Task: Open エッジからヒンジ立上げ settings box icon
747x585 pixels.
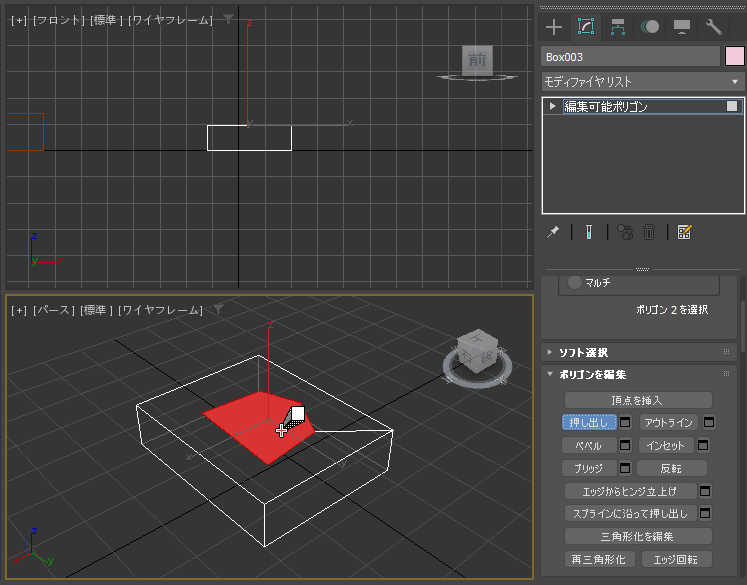Action: [x=705, y=491]
